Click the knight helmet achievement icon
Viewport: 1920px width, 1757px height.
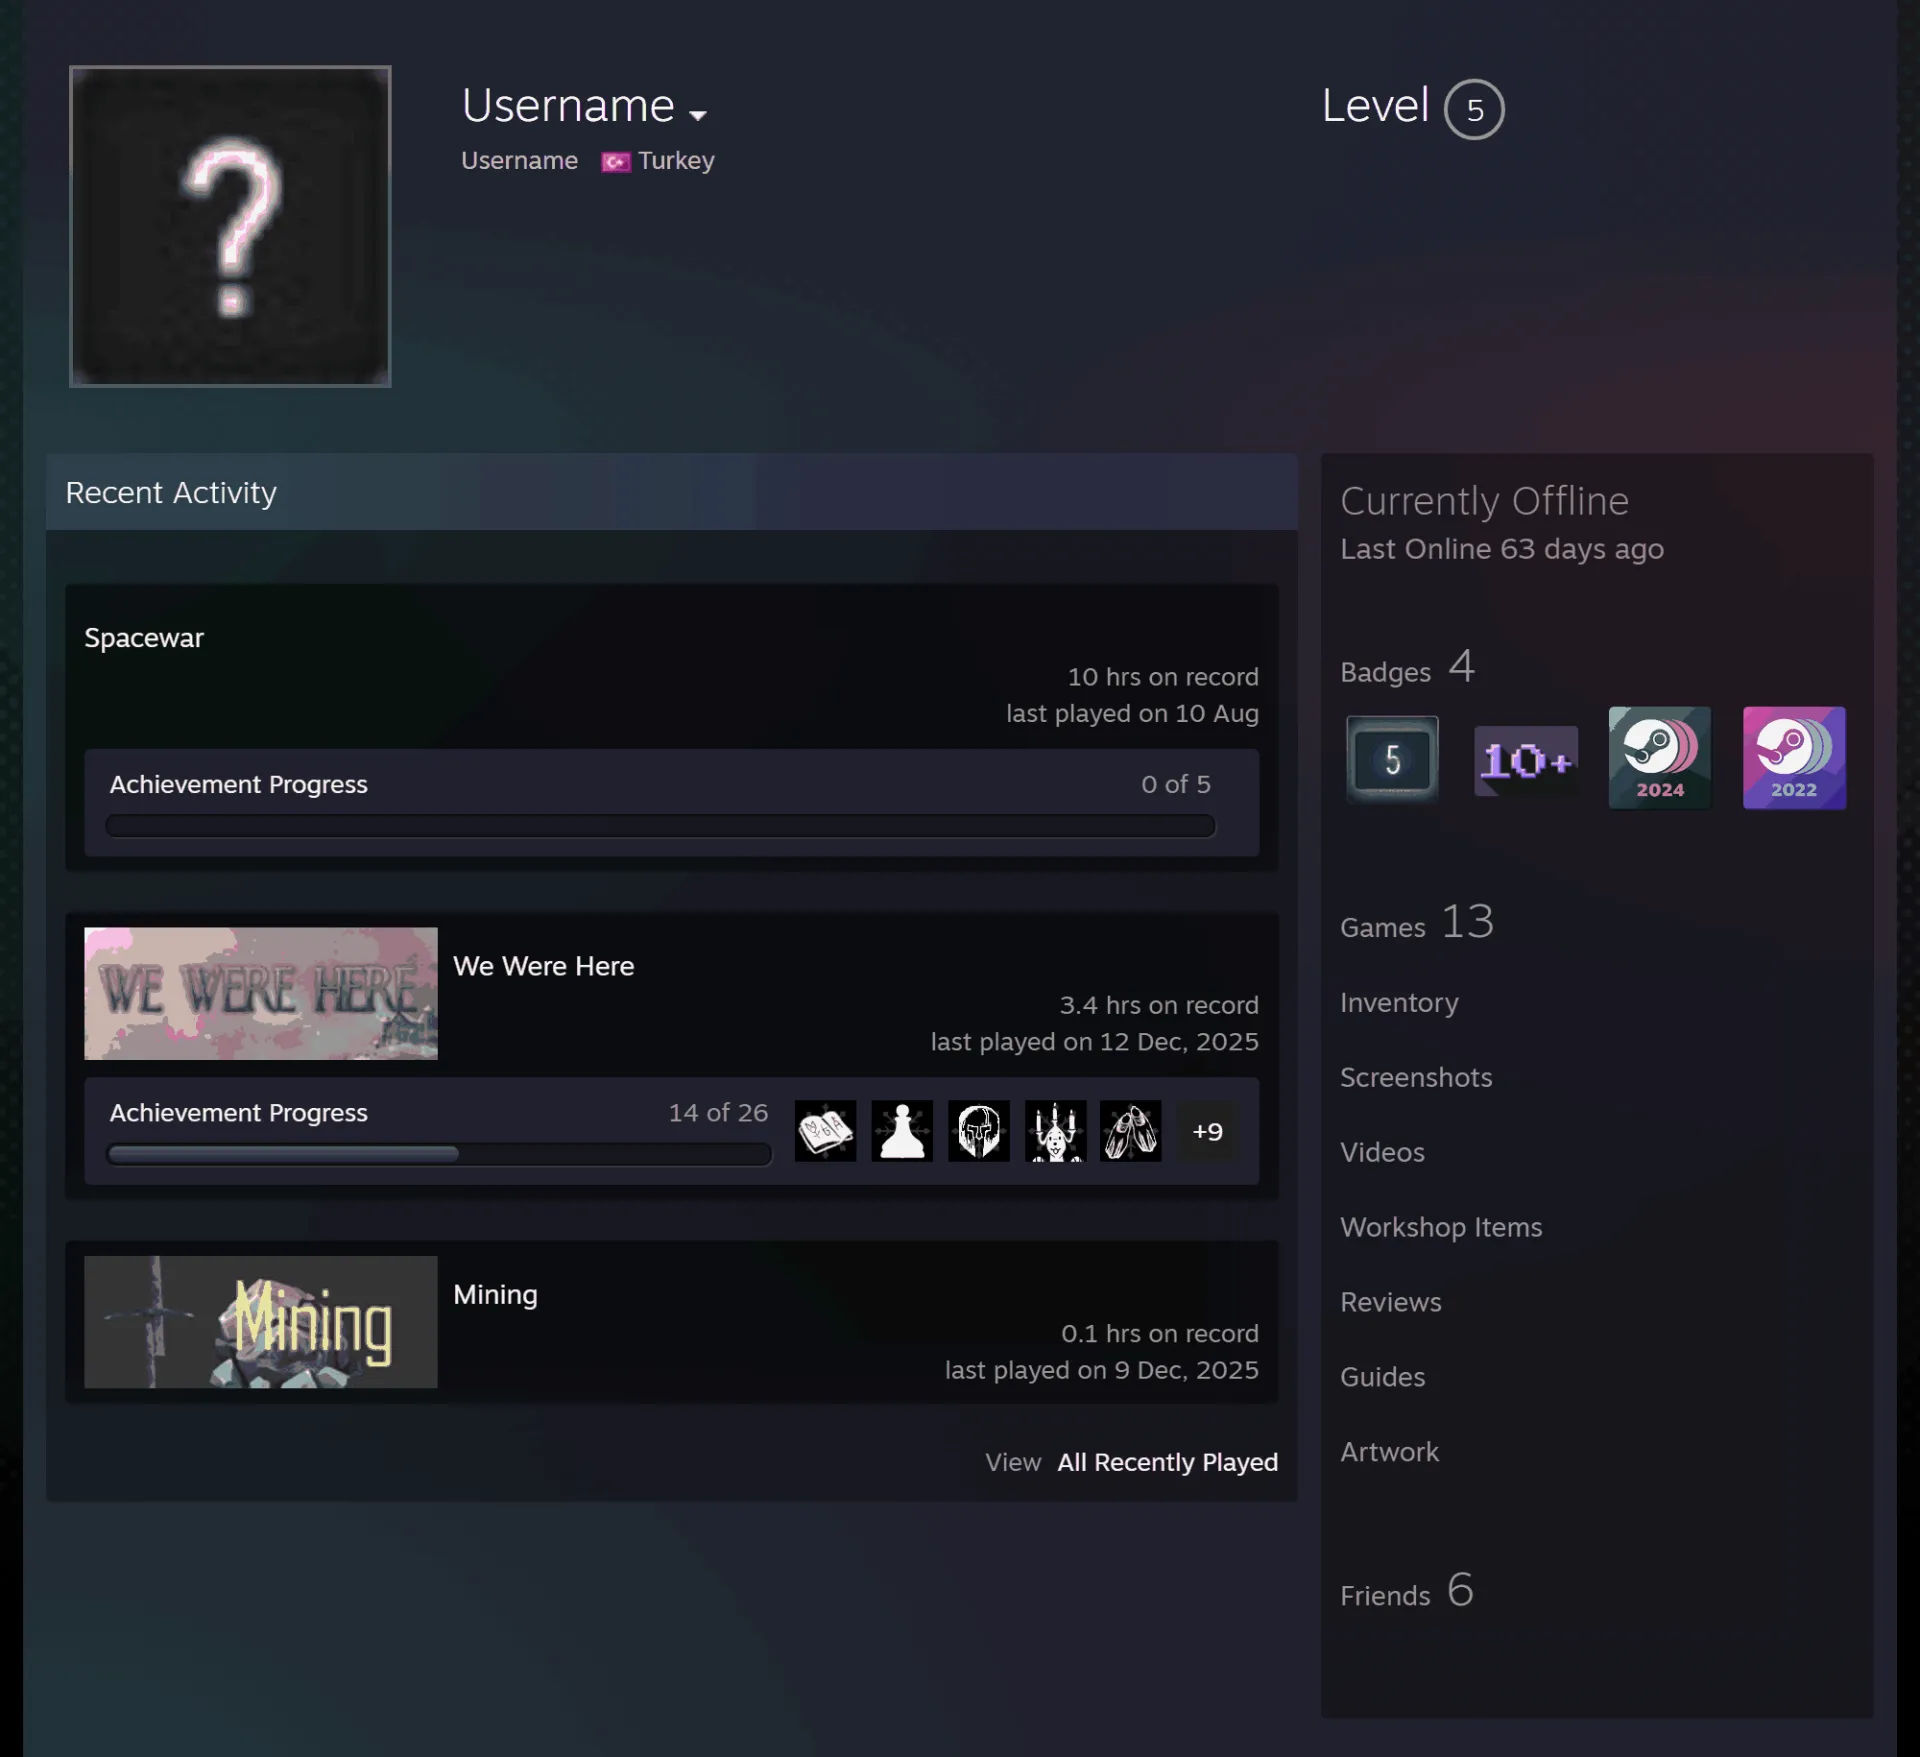coord(978,1131)
